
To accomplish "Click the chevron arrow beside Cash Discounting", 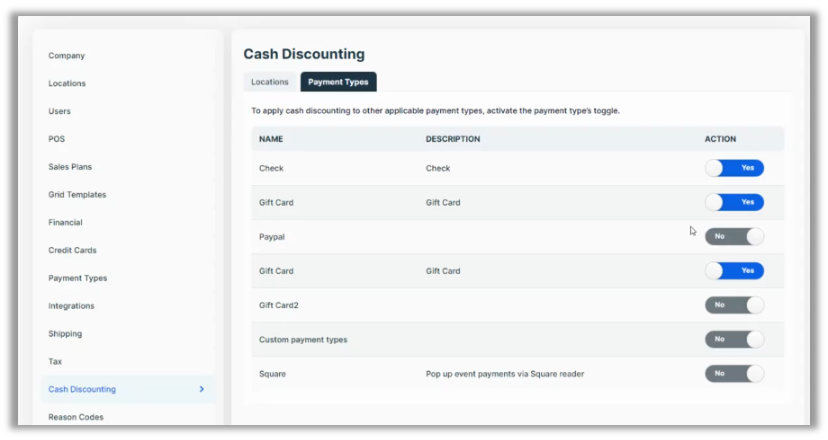I will coord(201,389).
